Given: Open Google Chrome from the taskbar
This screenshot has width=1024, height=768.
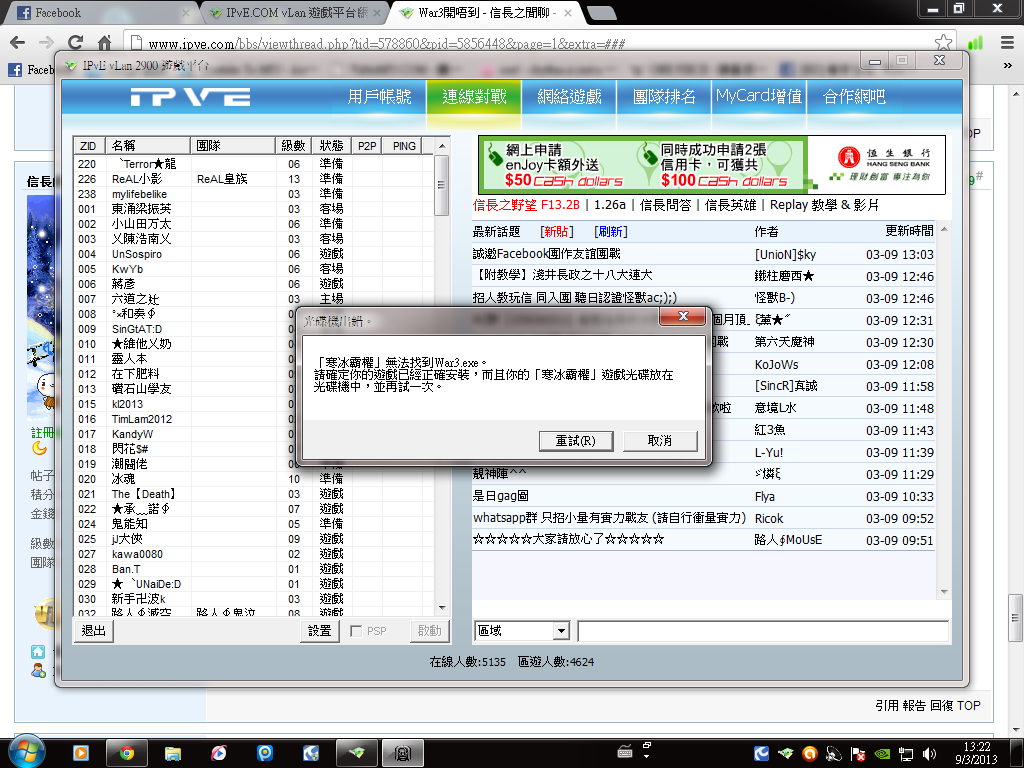Looking at the screenshot, I should point(127,752).
